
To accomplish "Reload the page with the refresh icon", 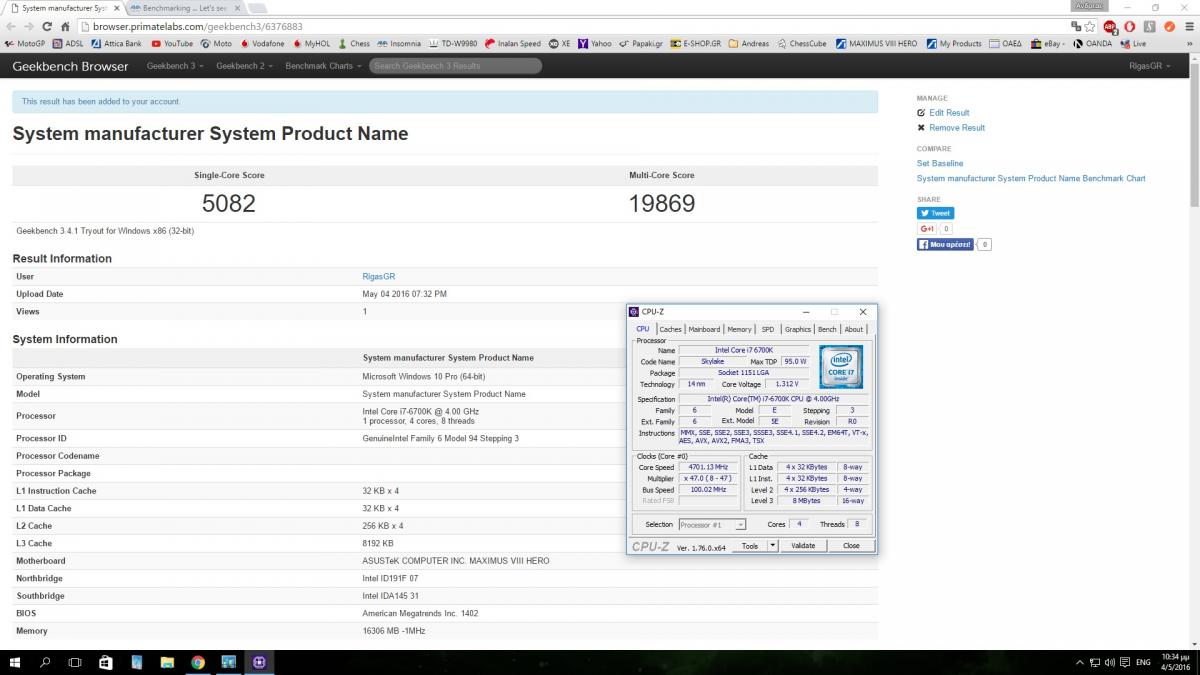I will (47, 27).
